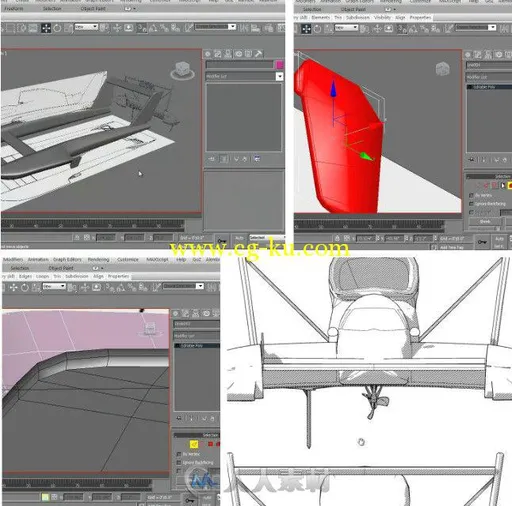Open Hierarchy panel tab in top-left window

point(228,54)
